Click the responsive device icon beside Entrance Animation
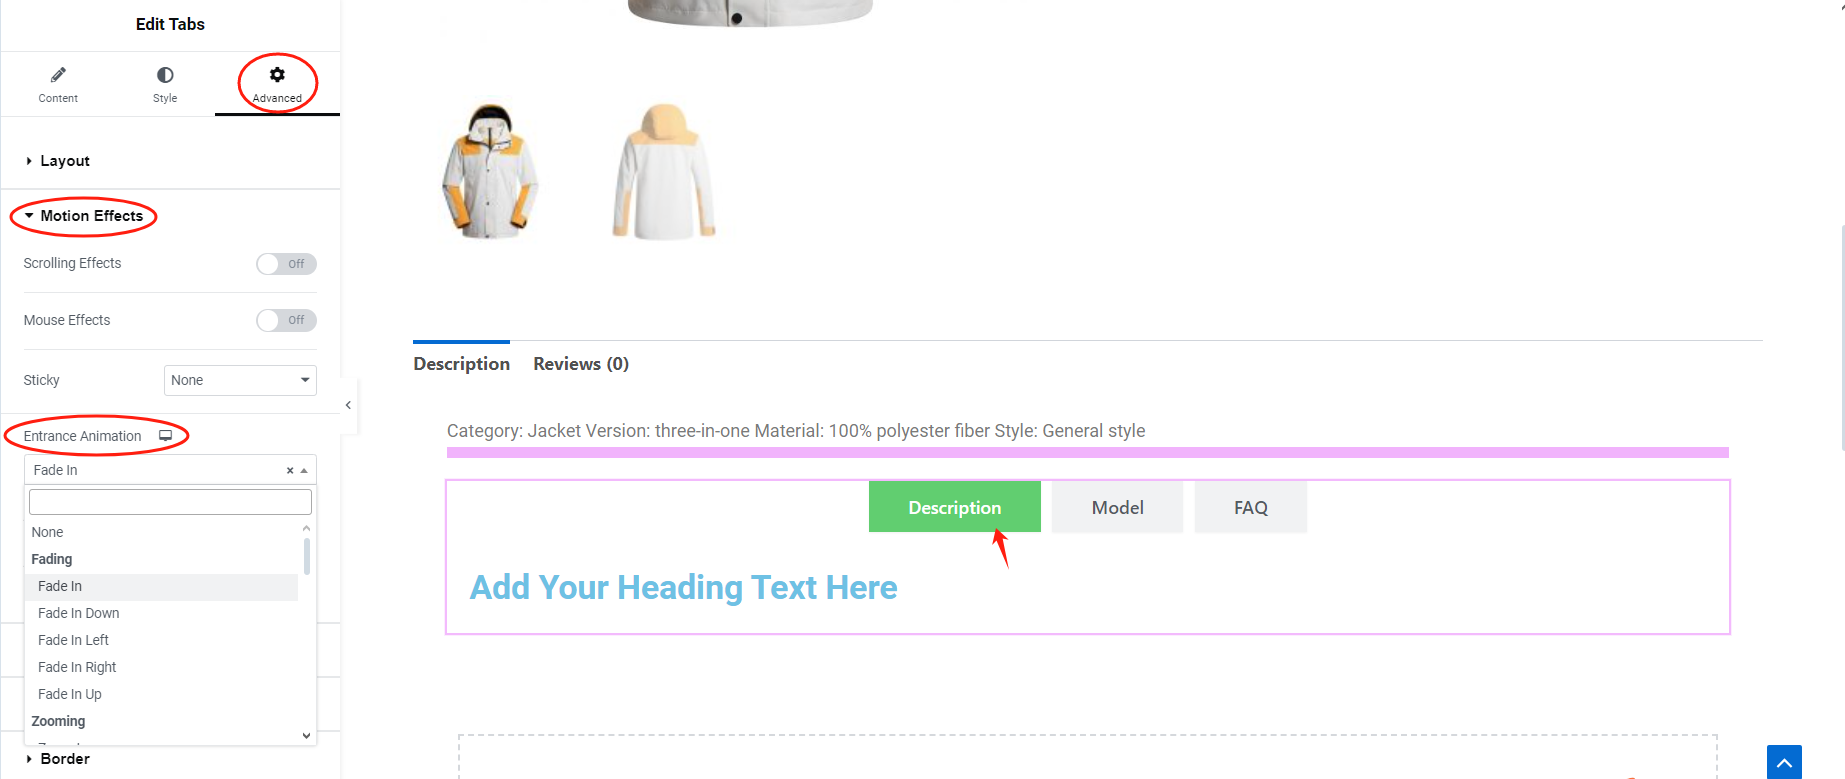The height and width of the screenshot is (779, 1845). coord(166,435)
